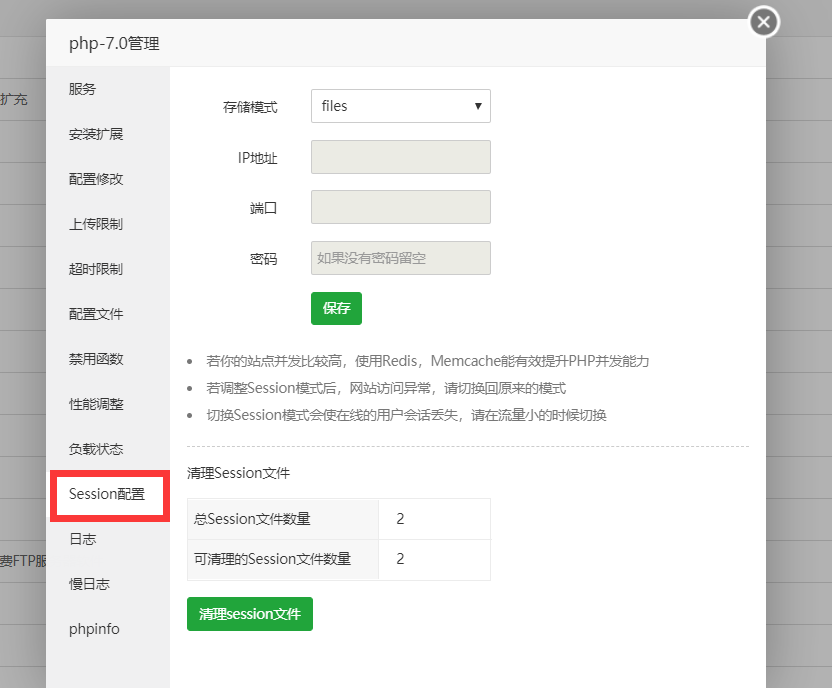Open the 超时限制 tab
The width and height of the screenshot is (832, 688).
(x=96, y=269)
